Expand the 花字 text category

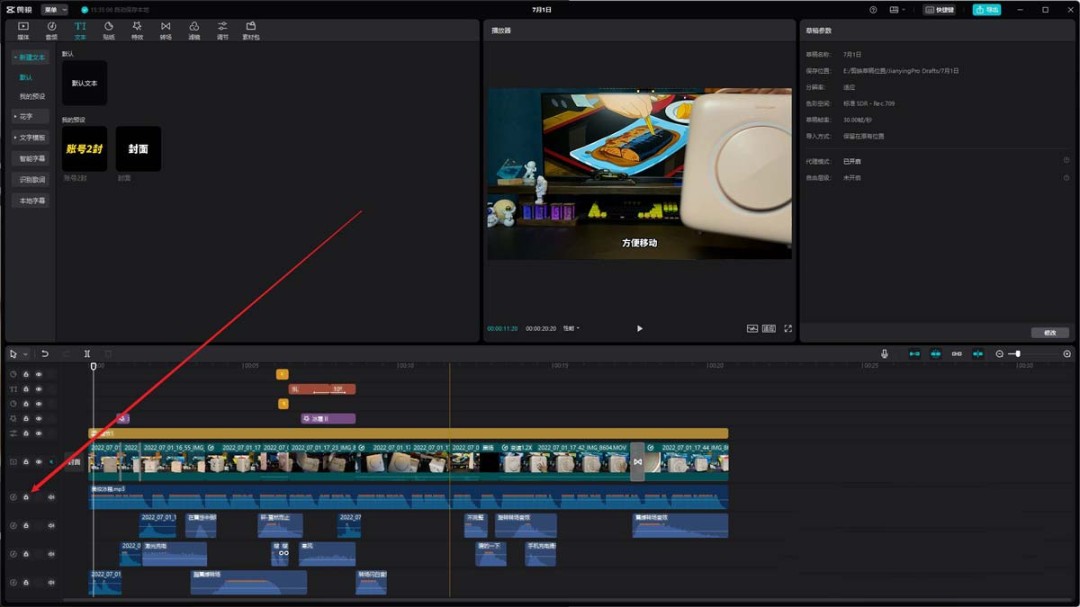(x=26, y=117)
